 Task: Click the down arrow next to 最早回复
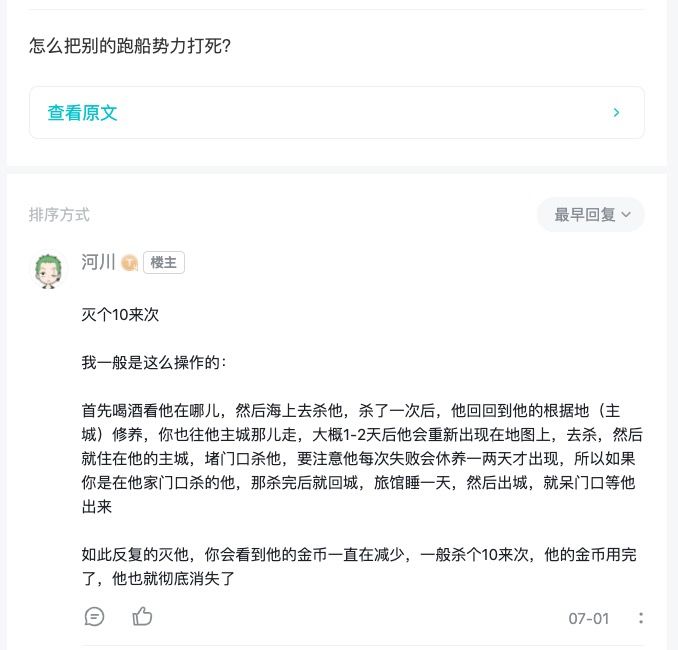pos(626,215)
